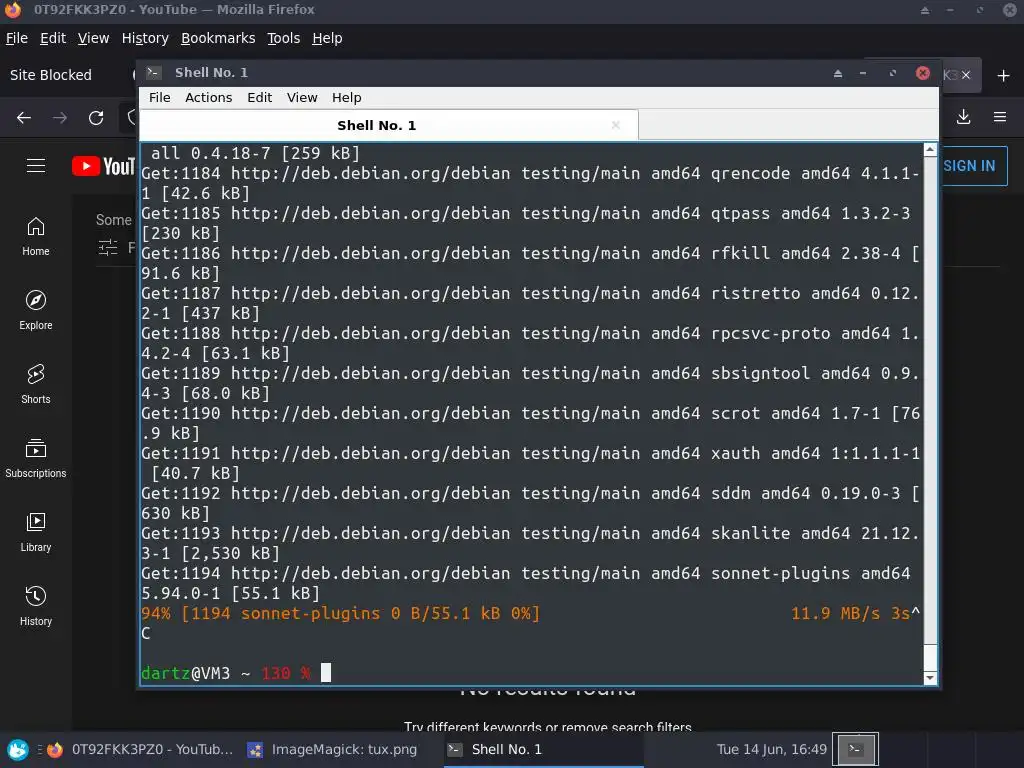Click the clock showing Tue 14 Jun
The height and width of the screenshot is (768, 1024).
coord(771,749)
